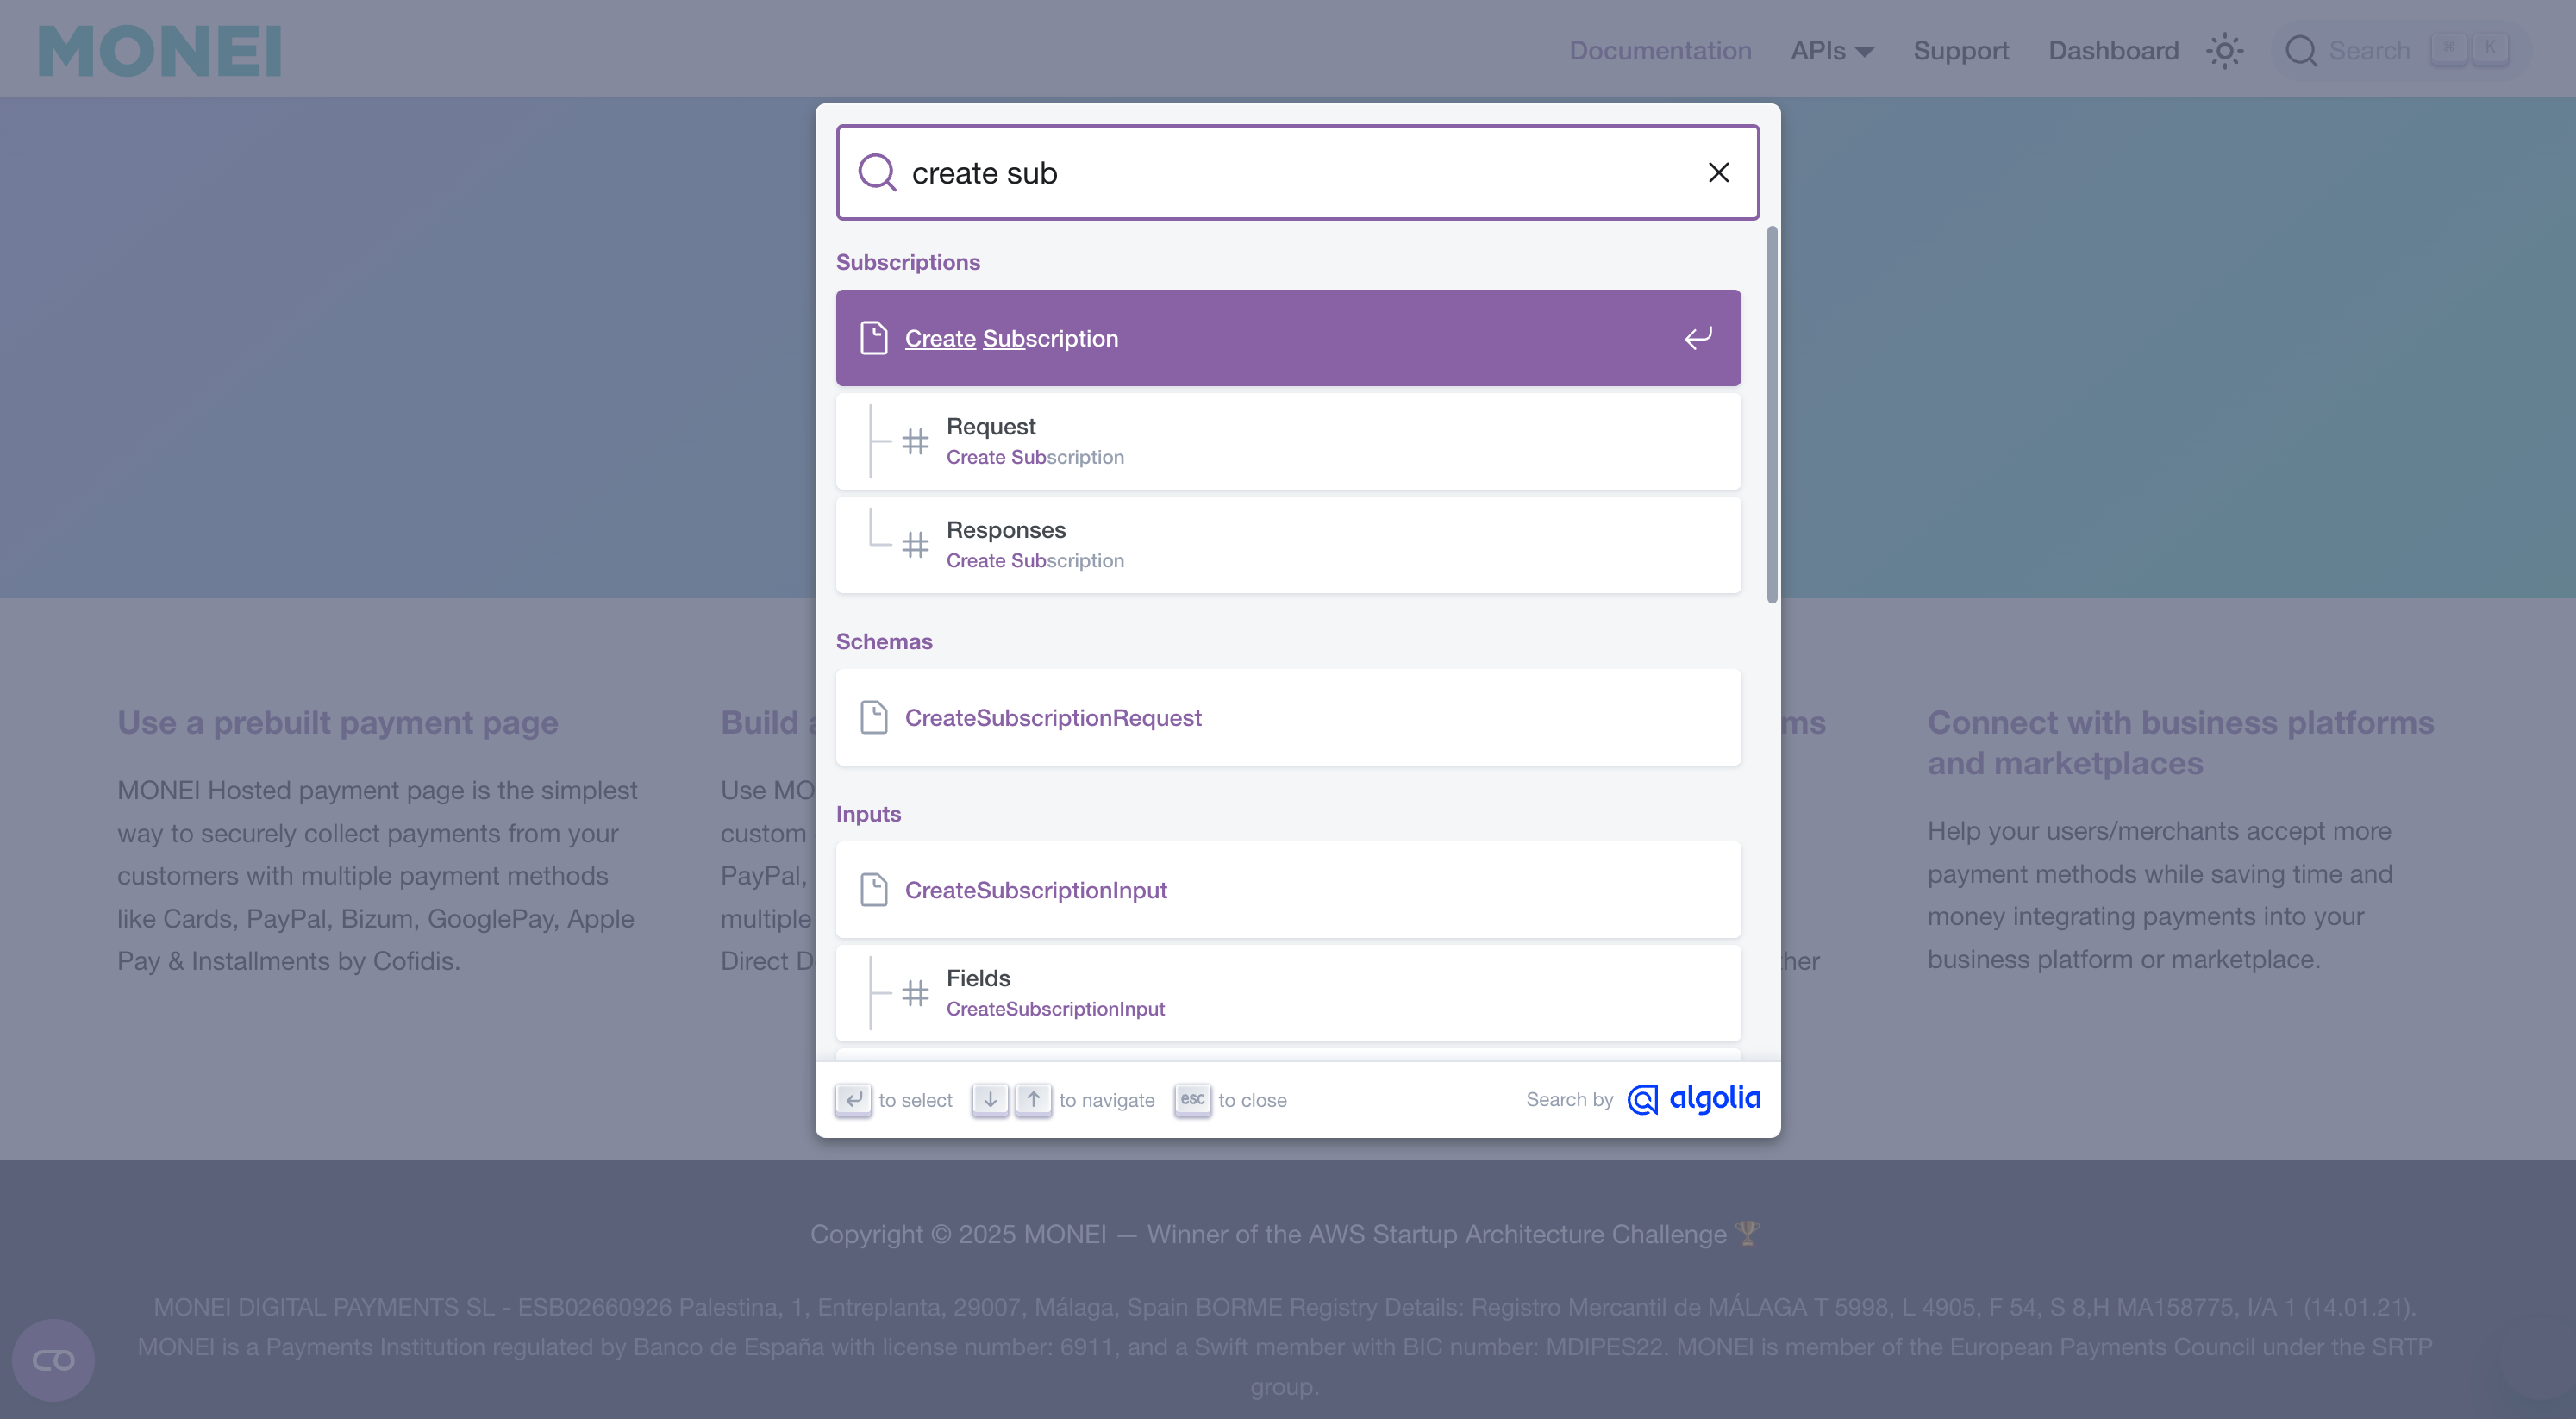This screenshot has height=1419, width=2576.
Task: Open the Algolia logo link
Action: [x=1694, y=1100]
